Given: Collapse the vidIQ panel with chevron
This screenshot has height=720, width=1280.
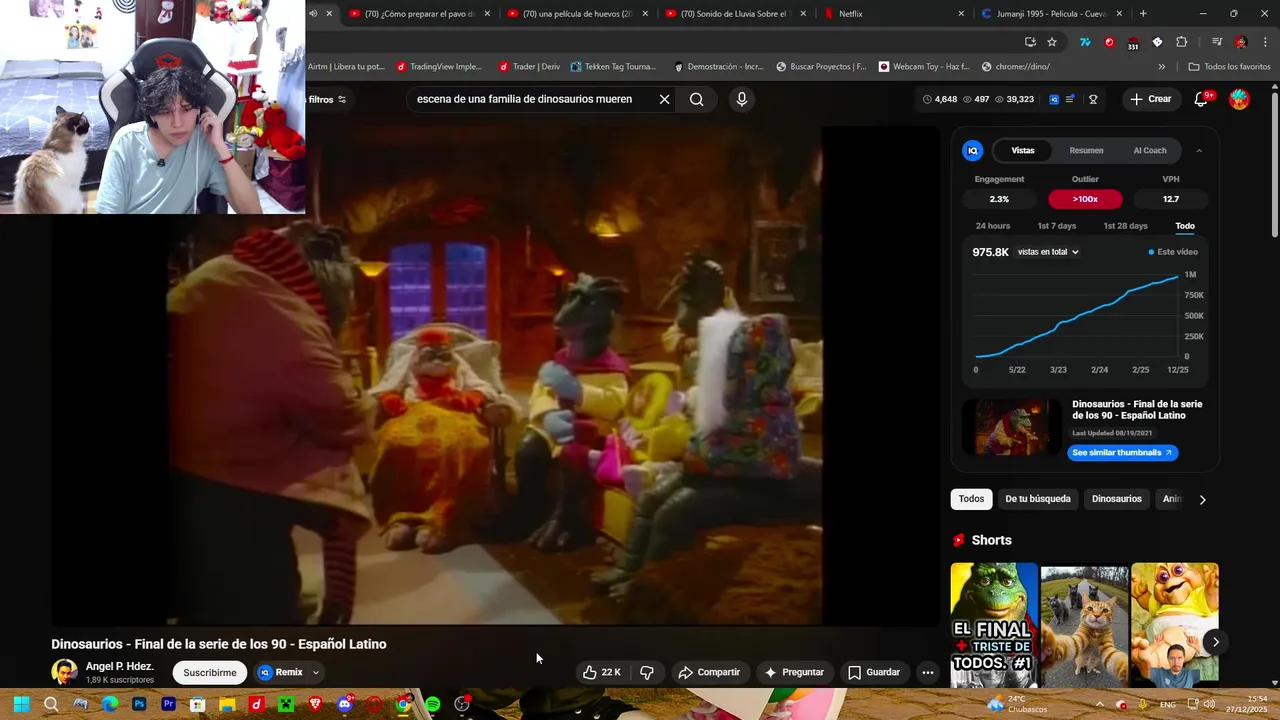Looking at the screenshot, I should pos(1199,151).
